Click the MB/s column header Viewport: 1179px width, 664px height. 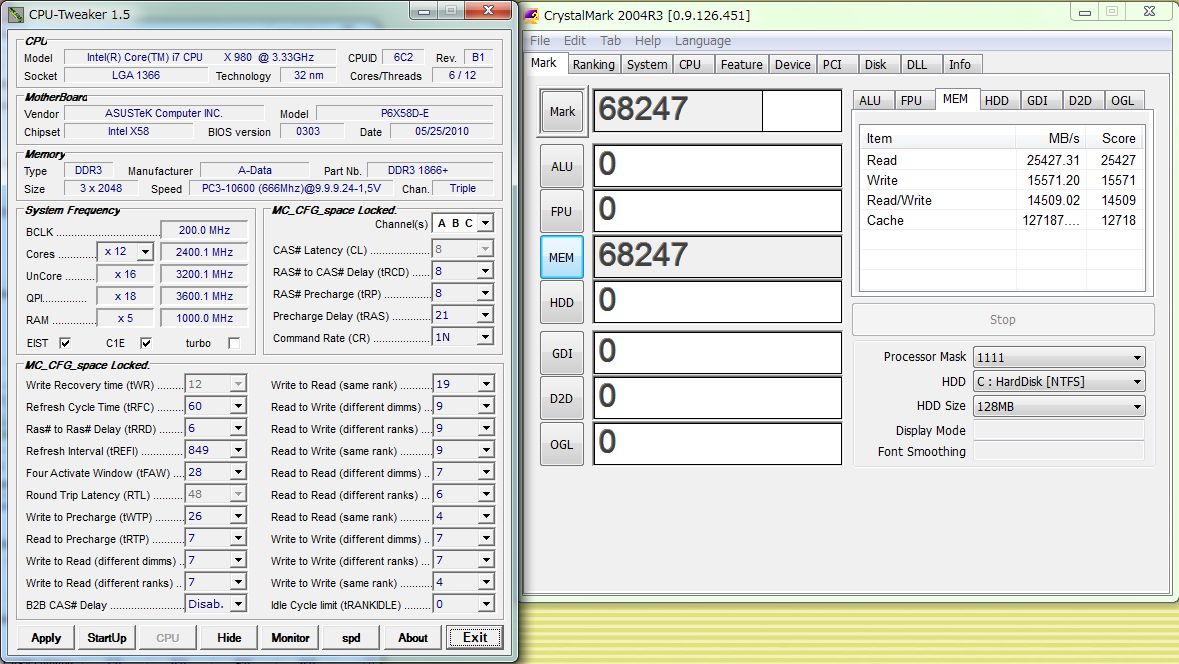pyautogui.click(x=1051, y=138)
